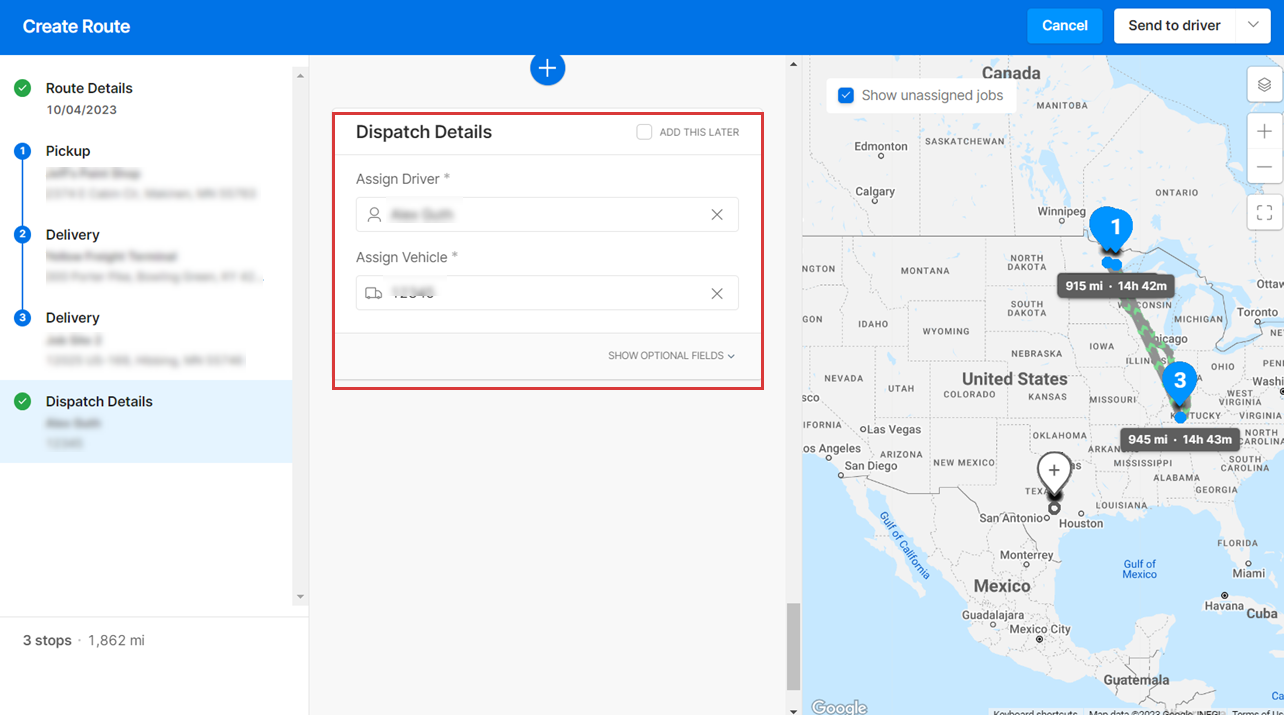The width and height of the screenshot is (1284, 715).
Task: Click the Google logo on the map
Action: pos(838,705)
